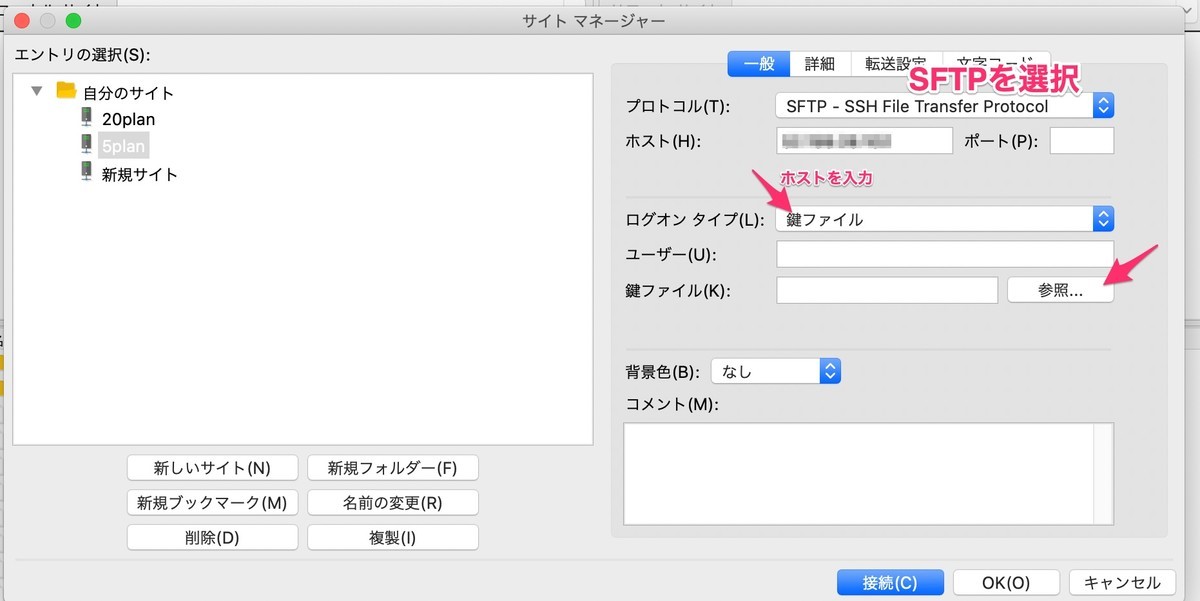Select the 新規サイト entry
The height and width of the screenshot is (601, 1200).
point(140,174)
